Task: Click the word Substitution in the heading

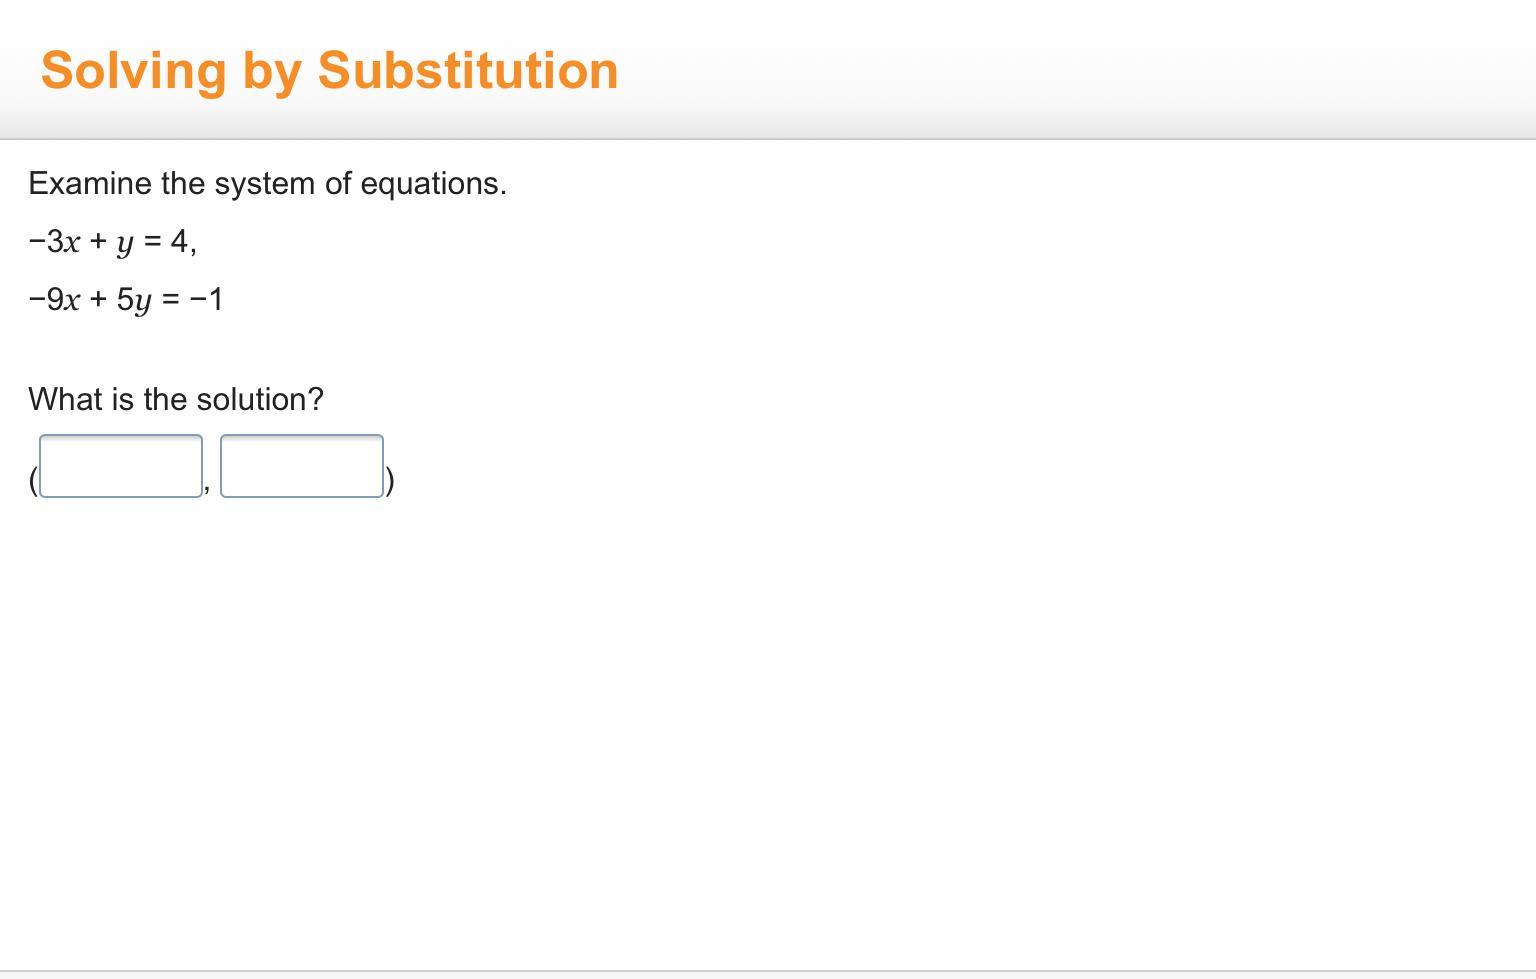Action: (468, 71)
